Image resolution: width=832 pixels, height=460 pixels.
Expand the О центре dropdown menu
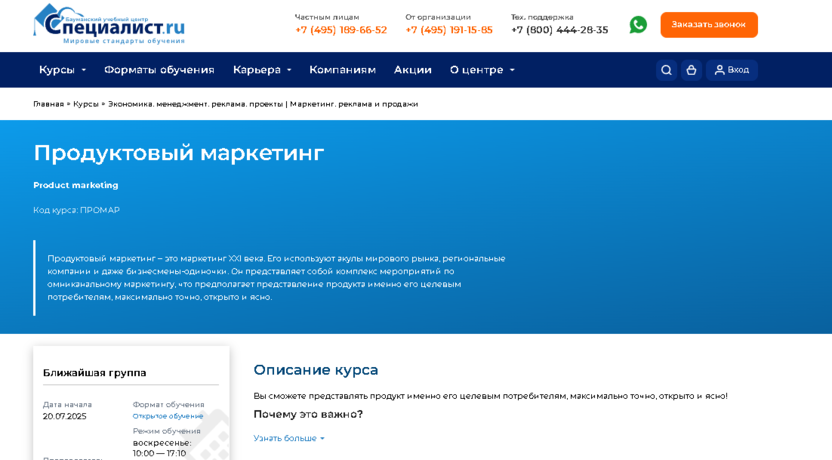click(482, 70)
